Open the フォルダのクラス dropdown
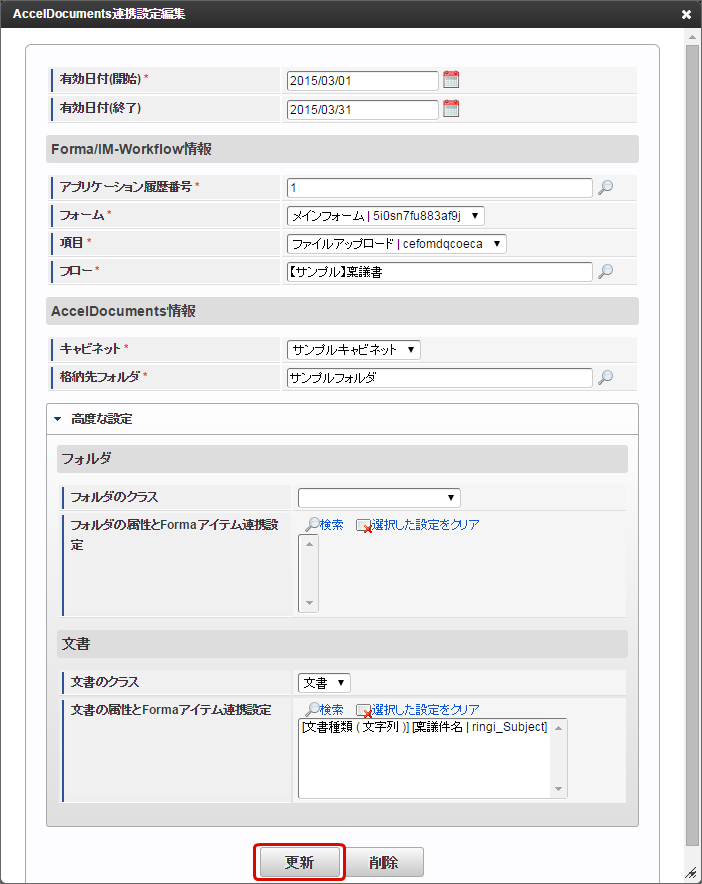This screenshot has height=884, width=702. pyautogui.click(x=379, y=498)
